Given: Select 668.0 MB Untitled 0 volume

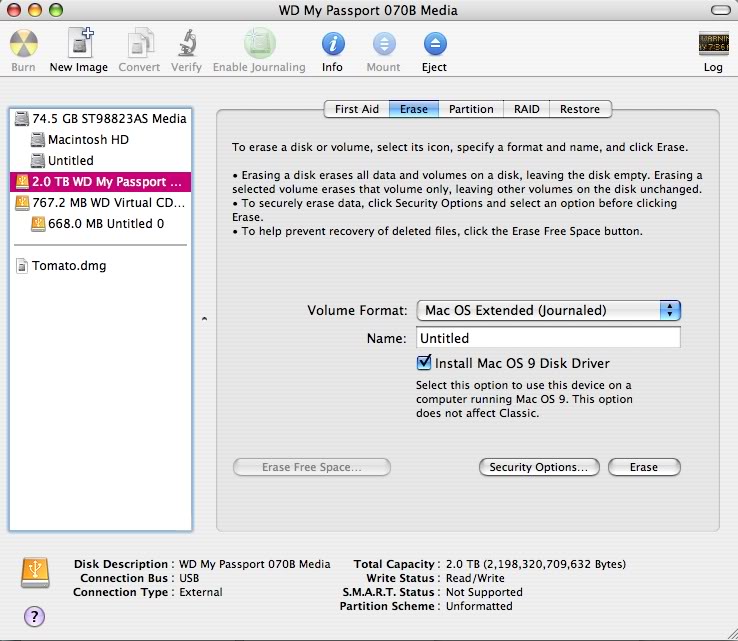Looking at the screenshot, I should pos(100,224).
